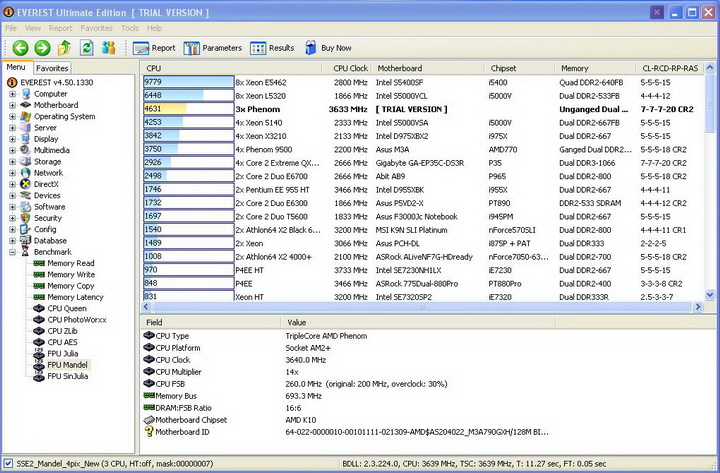
Task: Expand the Database tree node
Action: click(12, 241)
